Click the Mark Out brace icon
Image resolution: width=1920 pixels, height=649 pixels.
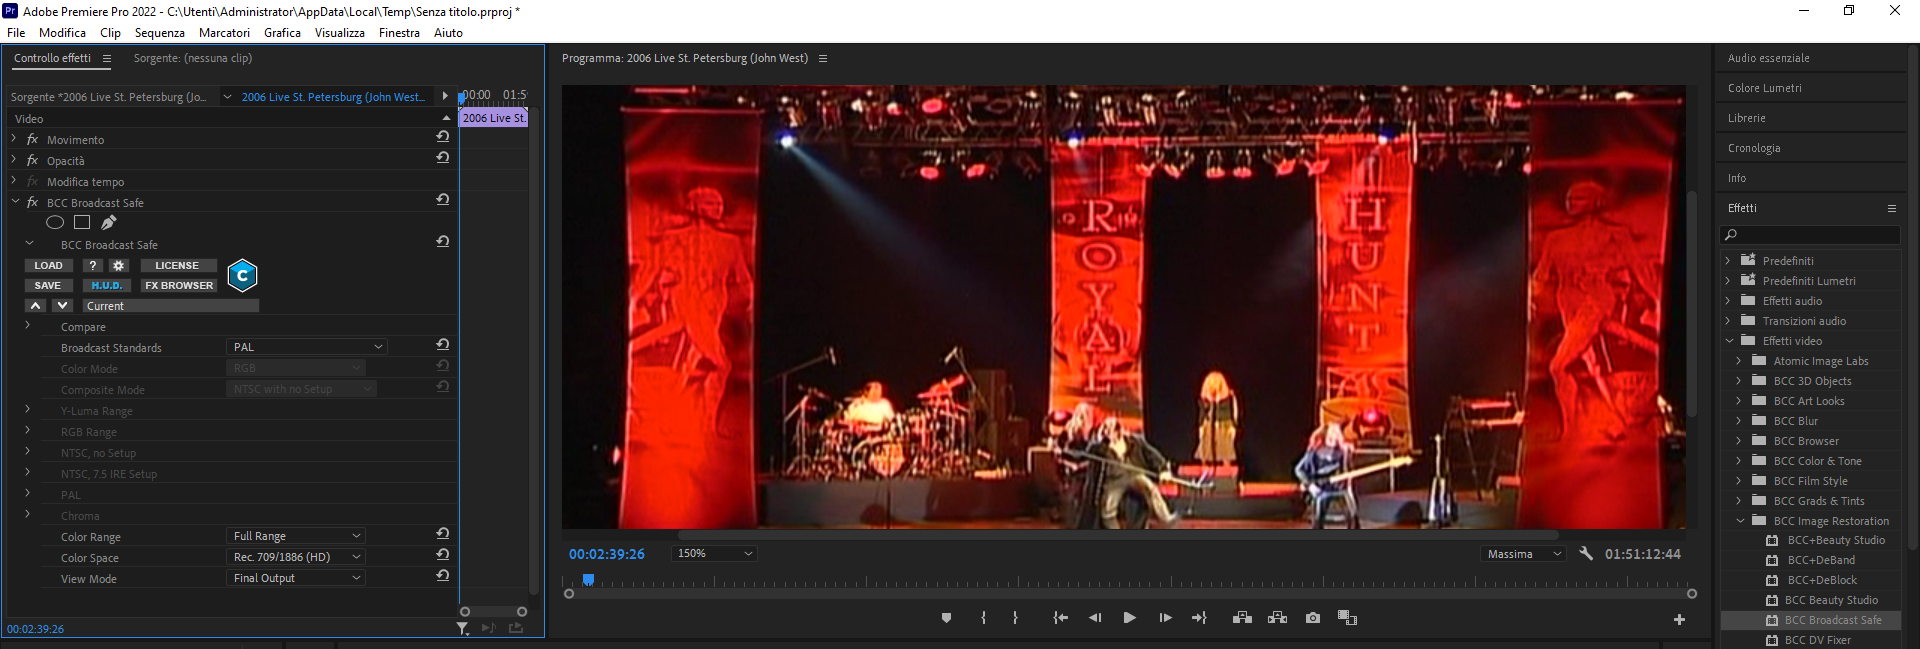pyautogui.click(x=1015, y=618)
